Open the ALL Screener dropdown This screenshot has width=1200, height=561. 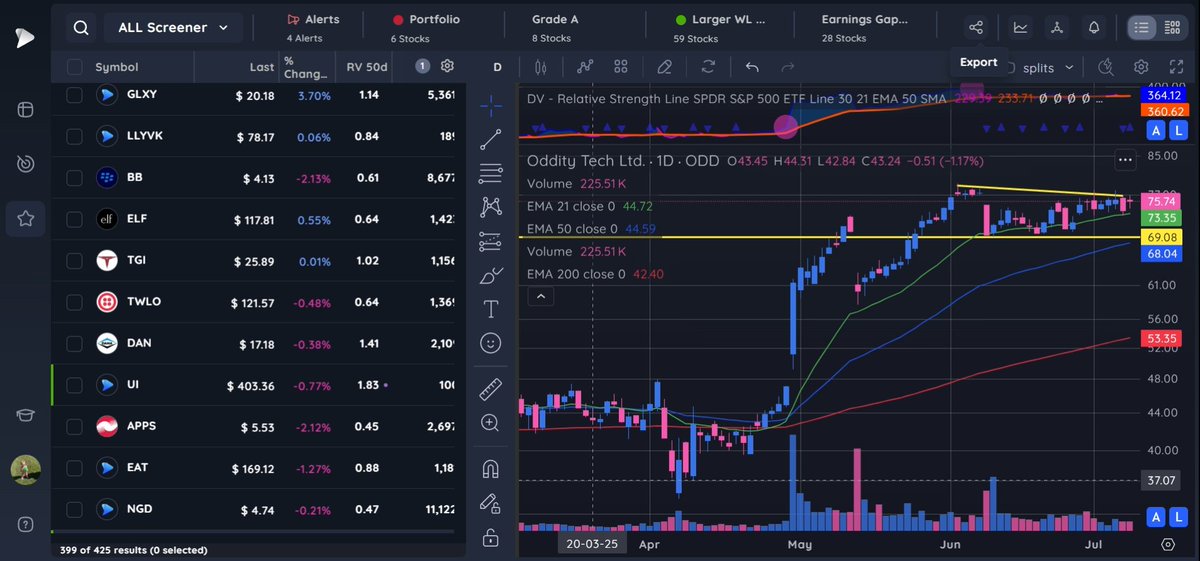pyautogui.click(x=172, y=28)
